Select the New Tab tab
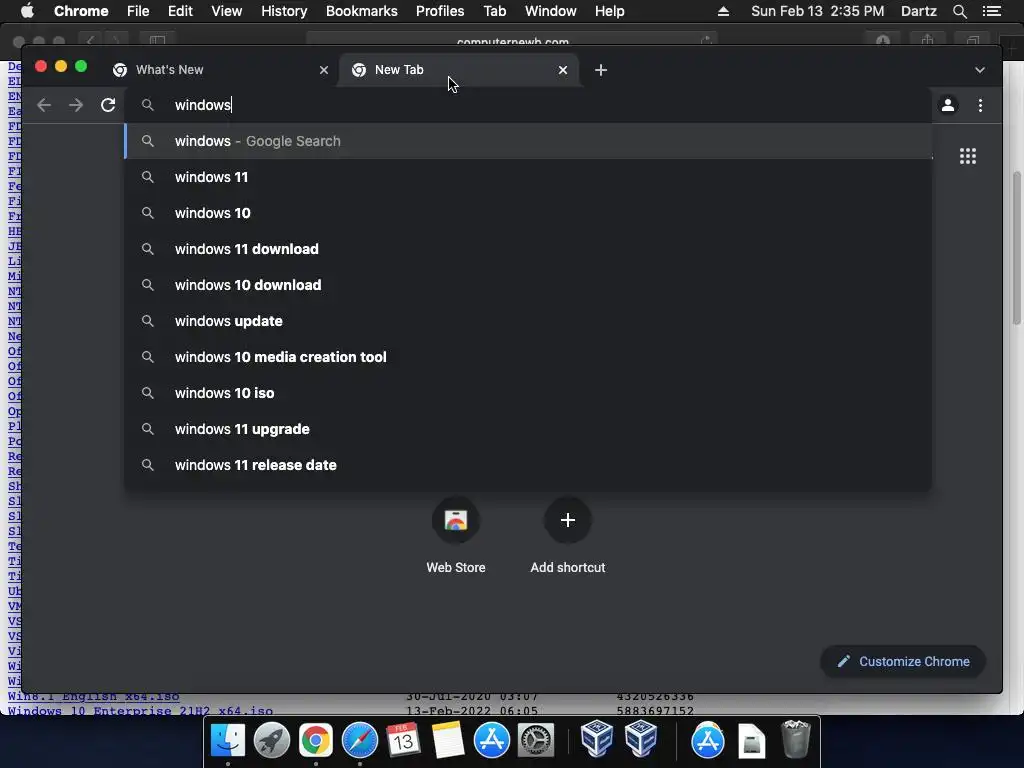This screenshot has height=768, width=1024. tap(457, 70)
